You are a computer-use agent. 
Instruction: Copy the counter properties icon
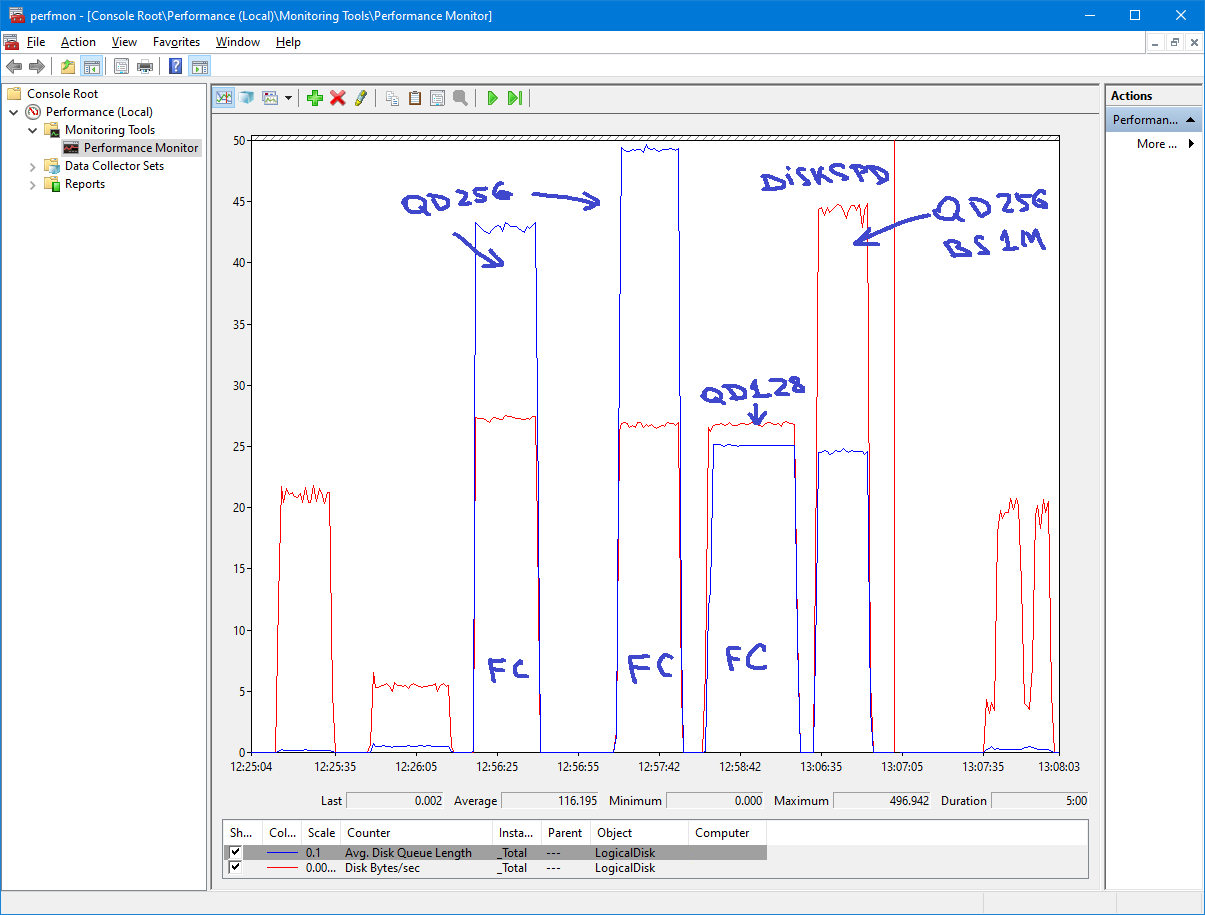392,97
